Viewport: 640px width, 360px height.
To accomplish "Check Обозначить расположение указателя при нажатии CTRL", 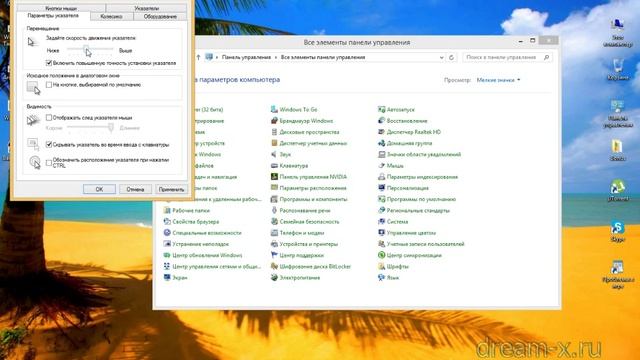I will pos(49,162).
